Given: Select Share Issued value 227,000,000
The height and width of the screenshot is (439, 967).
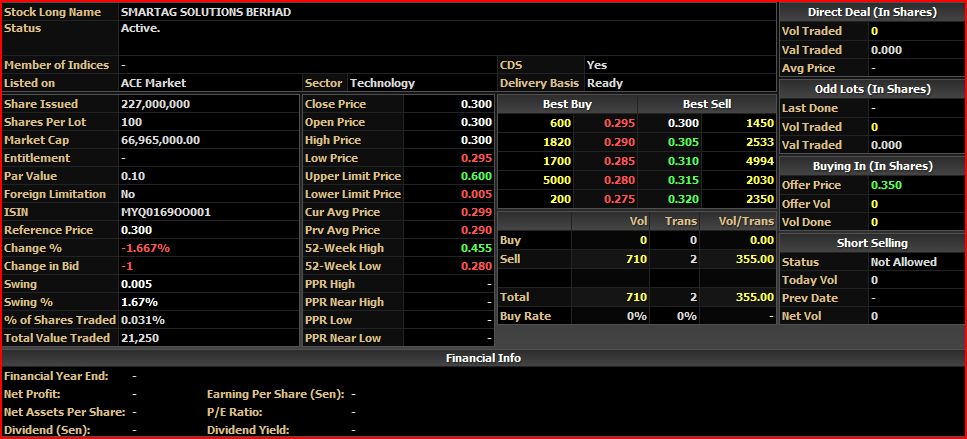Looking at the screenshot, I should pos(155,104).
